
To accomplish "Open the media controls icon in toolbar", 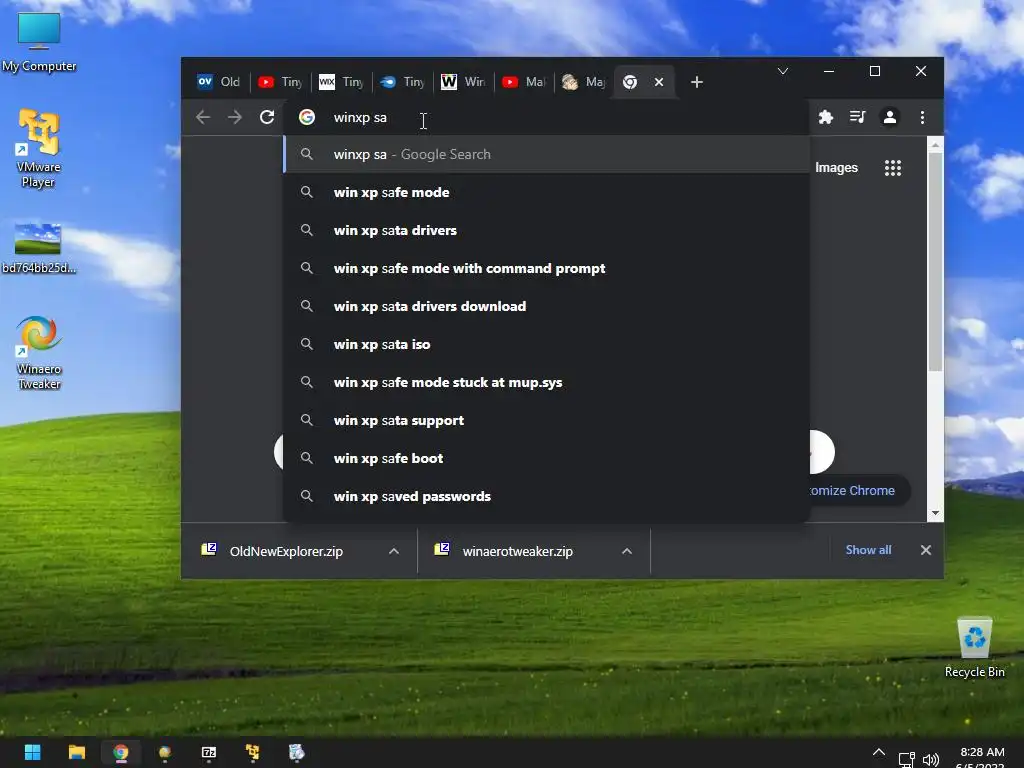I will (857, 117).
